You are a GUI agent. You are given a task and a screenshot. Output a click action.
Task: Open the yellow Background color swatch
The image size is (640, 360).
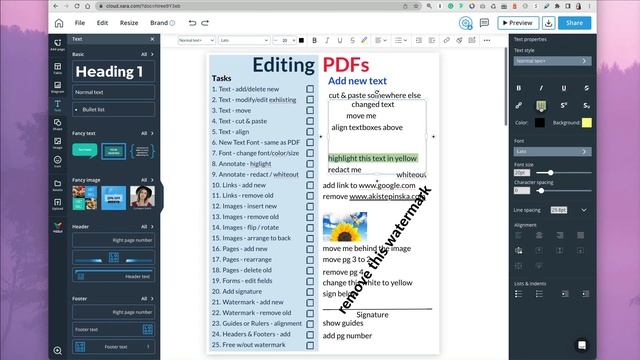click(587, 122)
